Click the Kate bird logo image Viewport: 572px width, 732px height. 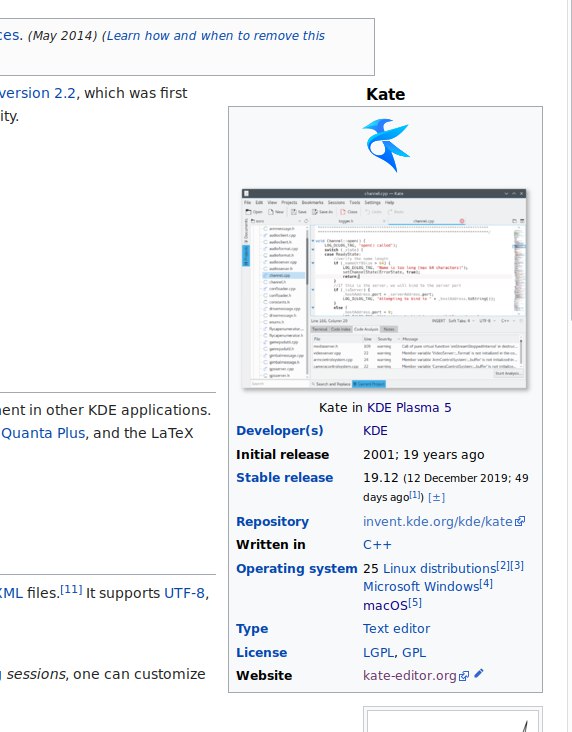pos(386,145)
